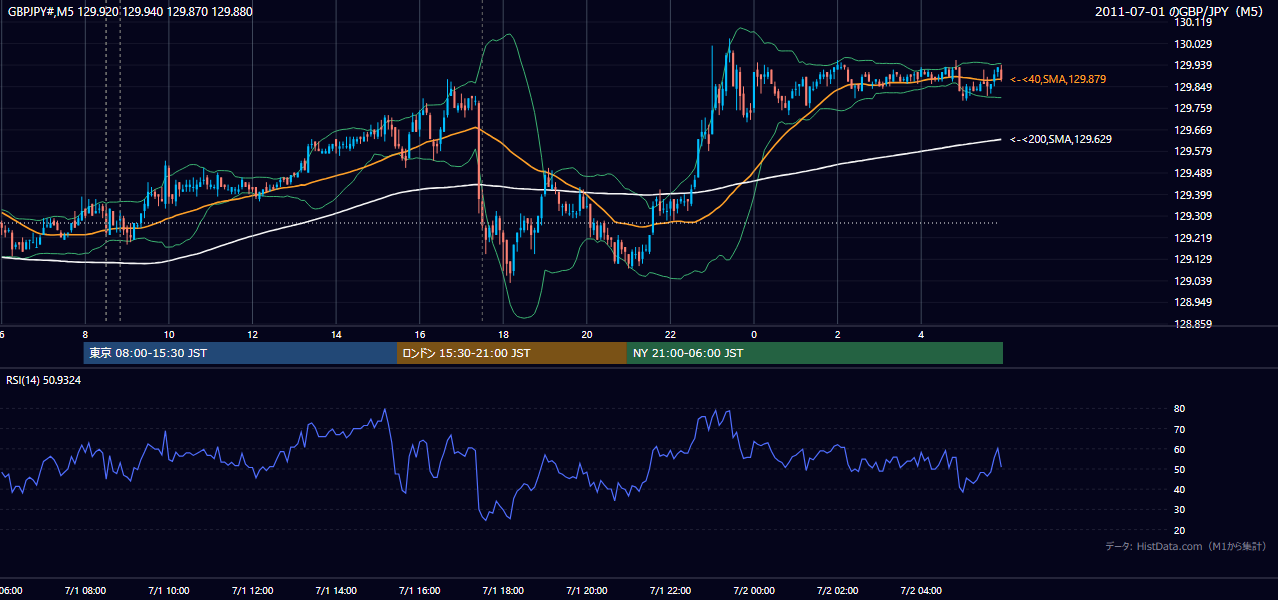Click the RSI 40 level label

tap(1179, 489)
